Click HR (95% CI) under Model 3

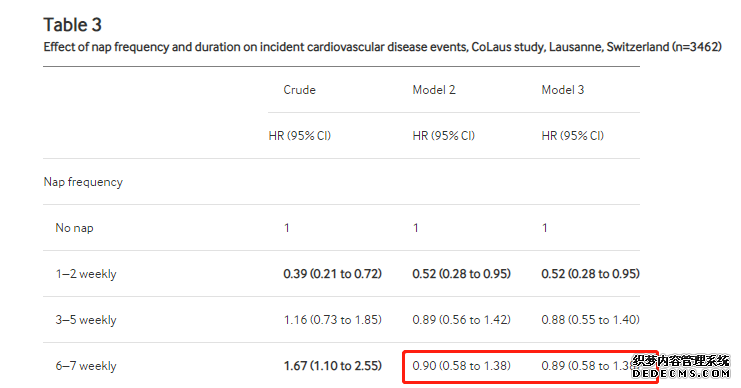[x=572, y=136]
